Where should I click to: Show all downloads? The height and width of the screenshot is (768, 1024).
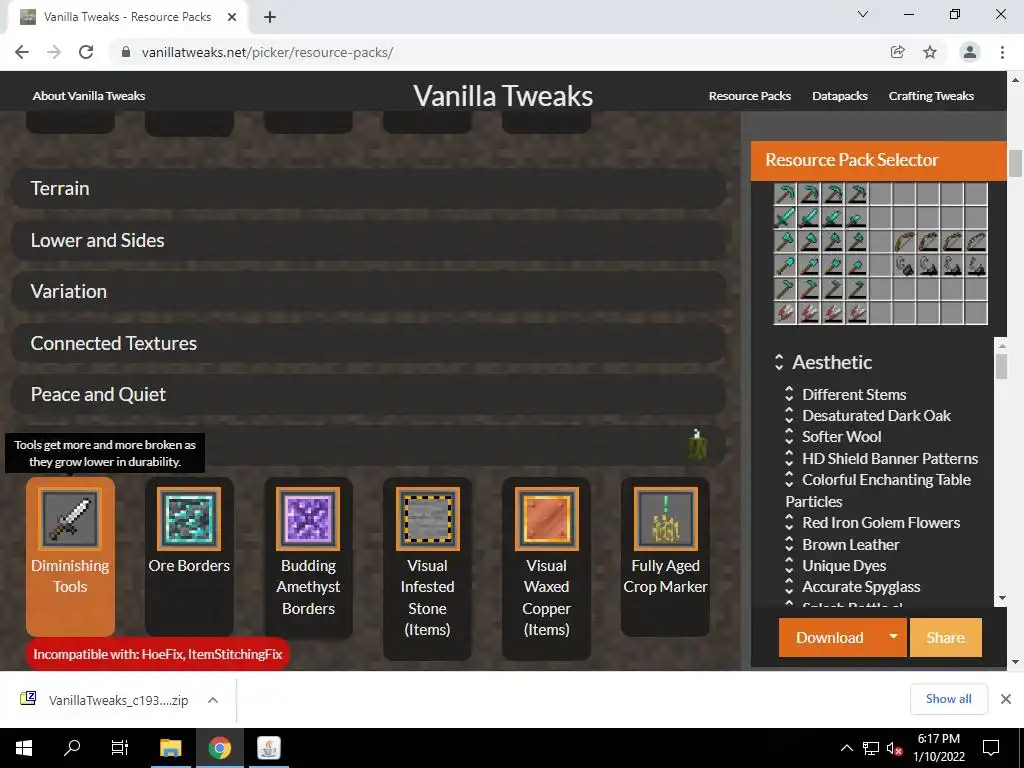(948, 699)
